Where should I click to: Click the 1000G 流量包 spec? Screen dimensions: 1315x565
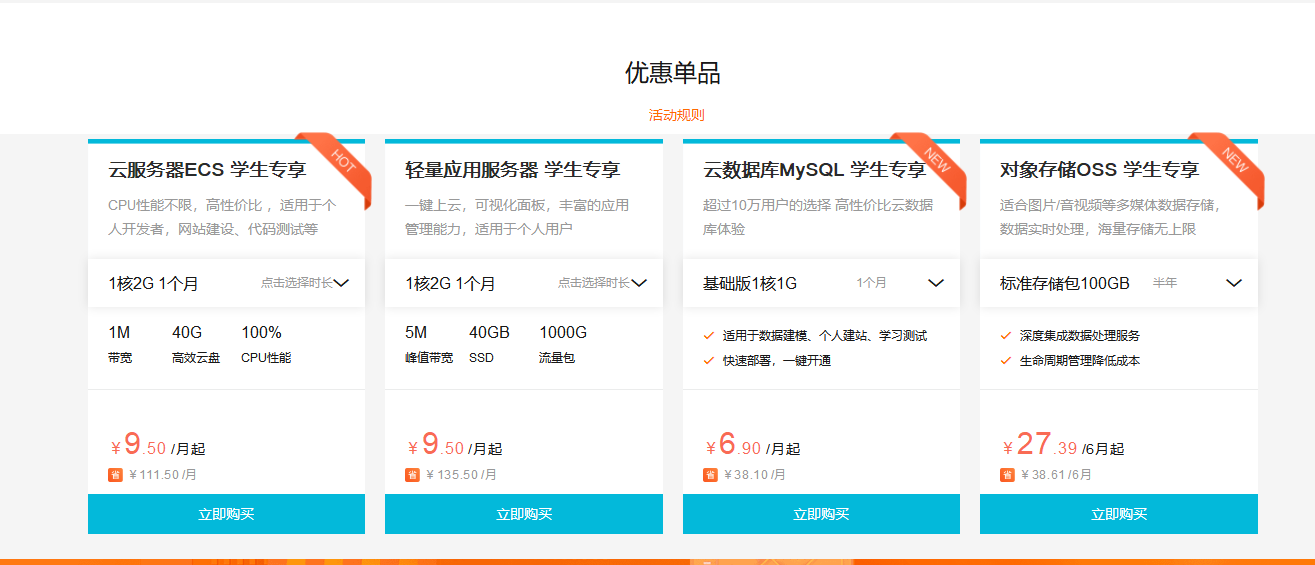pos(563,344)
